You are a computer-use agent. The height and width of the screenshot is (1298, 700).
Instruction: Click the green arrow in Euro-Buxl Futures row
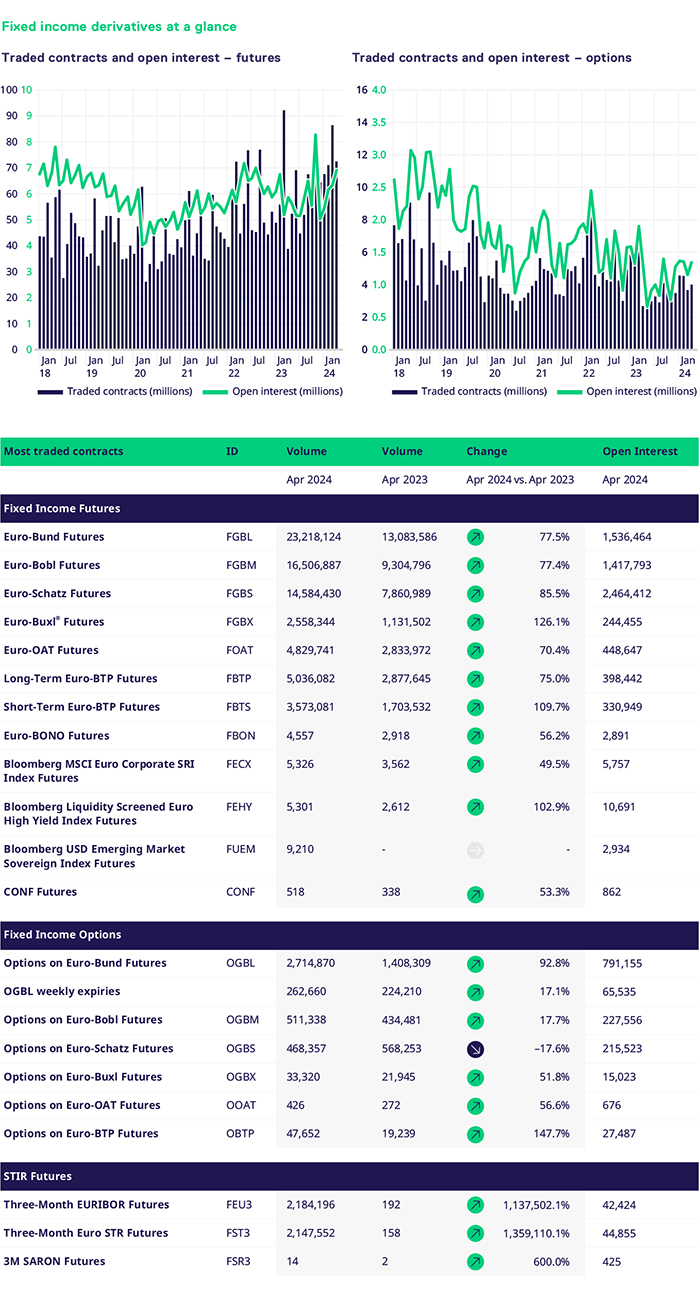point(476,622)
